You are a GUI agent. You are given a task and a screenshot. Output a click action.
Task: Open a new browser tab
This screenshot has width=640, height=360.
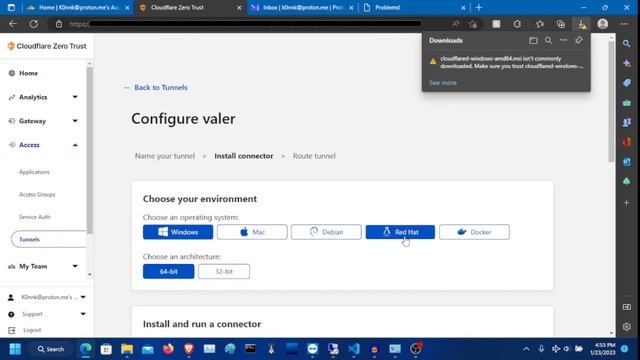(479, 7)
